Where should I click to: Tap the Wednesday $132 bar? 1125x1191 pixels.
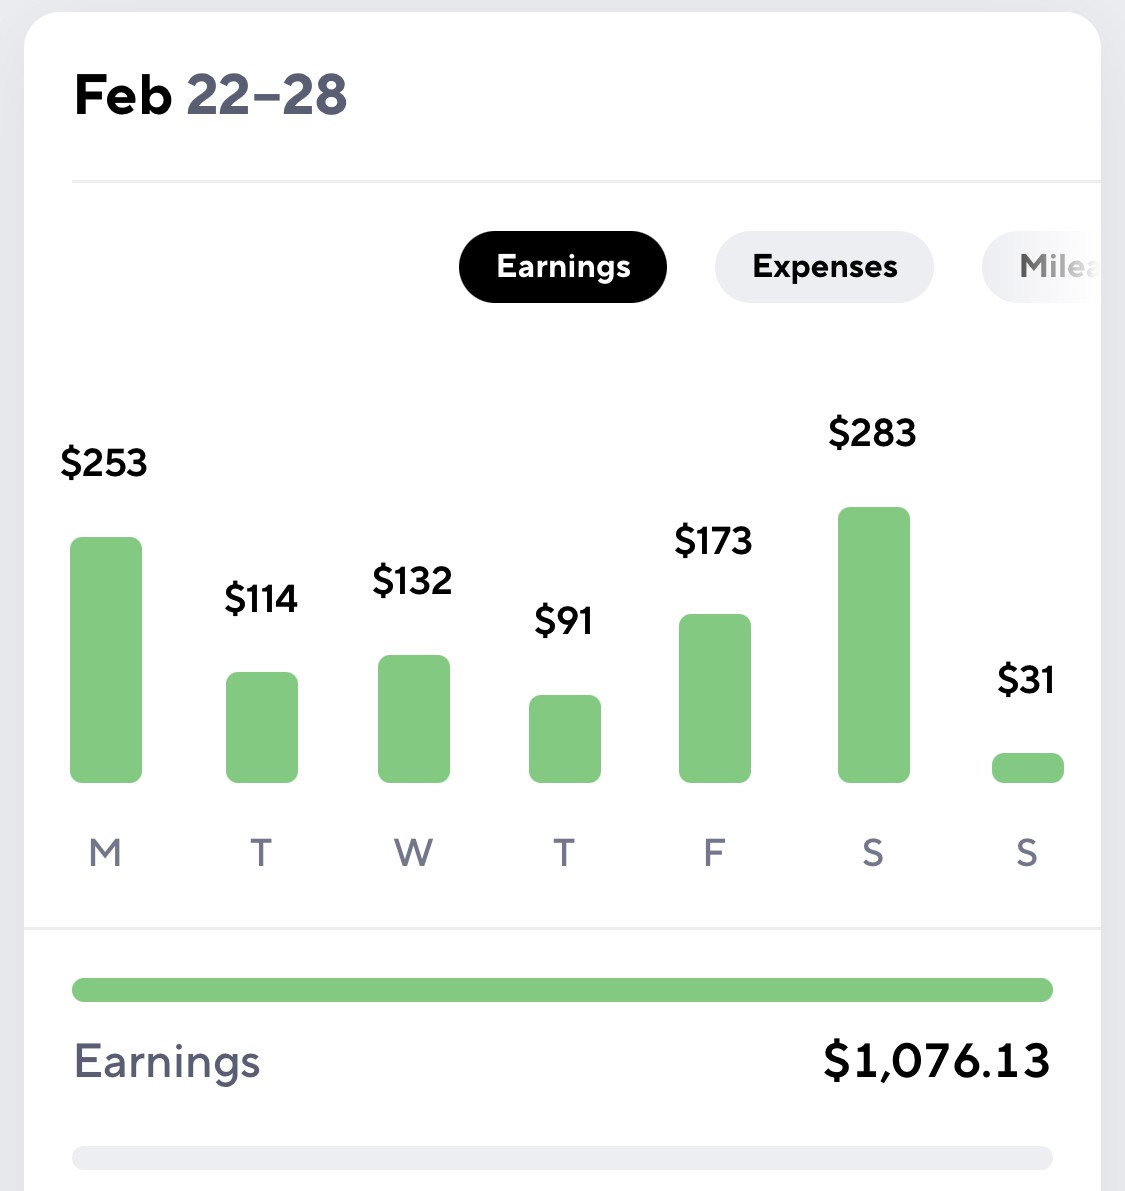pos(413,719)
